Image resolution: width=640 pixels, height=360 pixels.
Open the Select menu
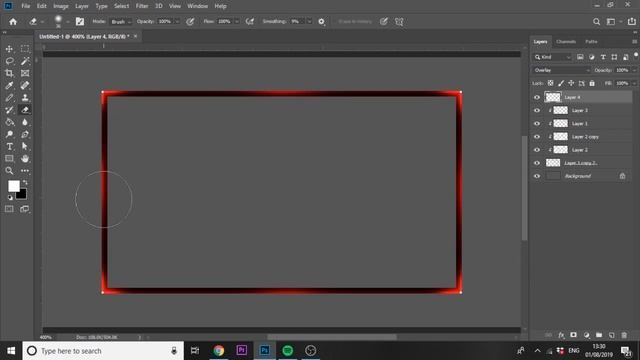(121, 6)
